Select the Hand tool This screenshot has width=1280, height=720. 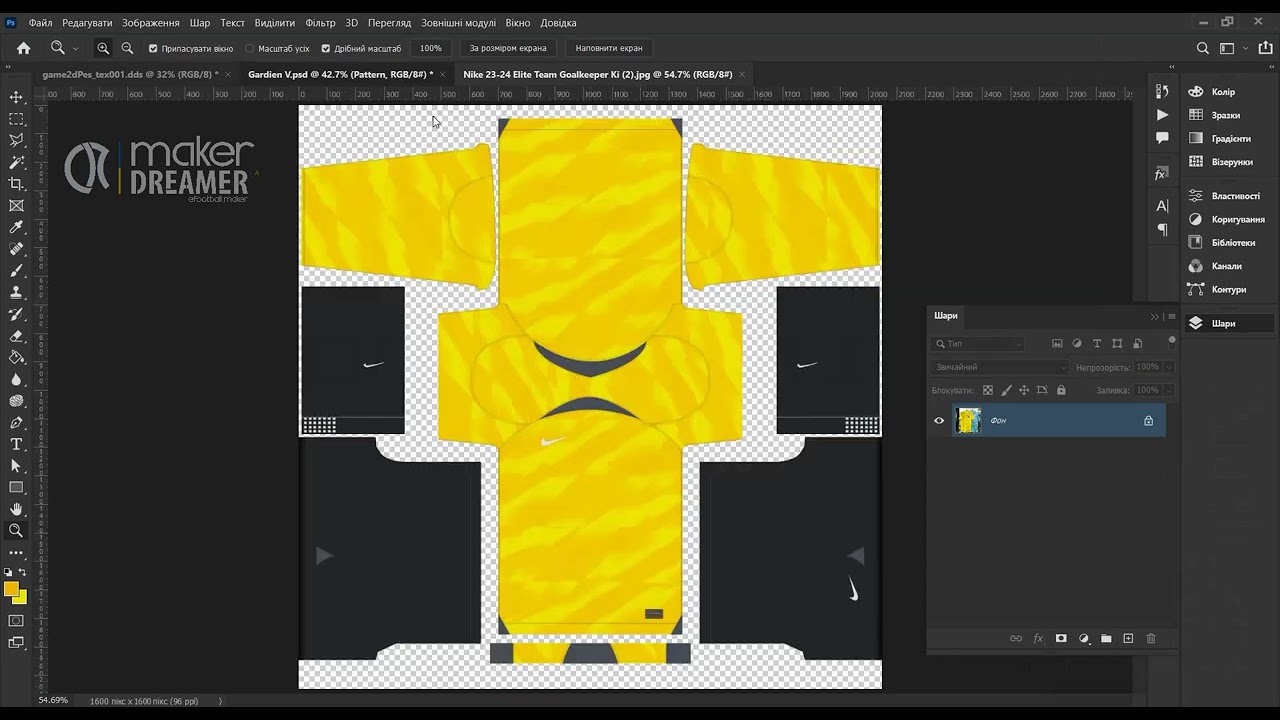16,509
